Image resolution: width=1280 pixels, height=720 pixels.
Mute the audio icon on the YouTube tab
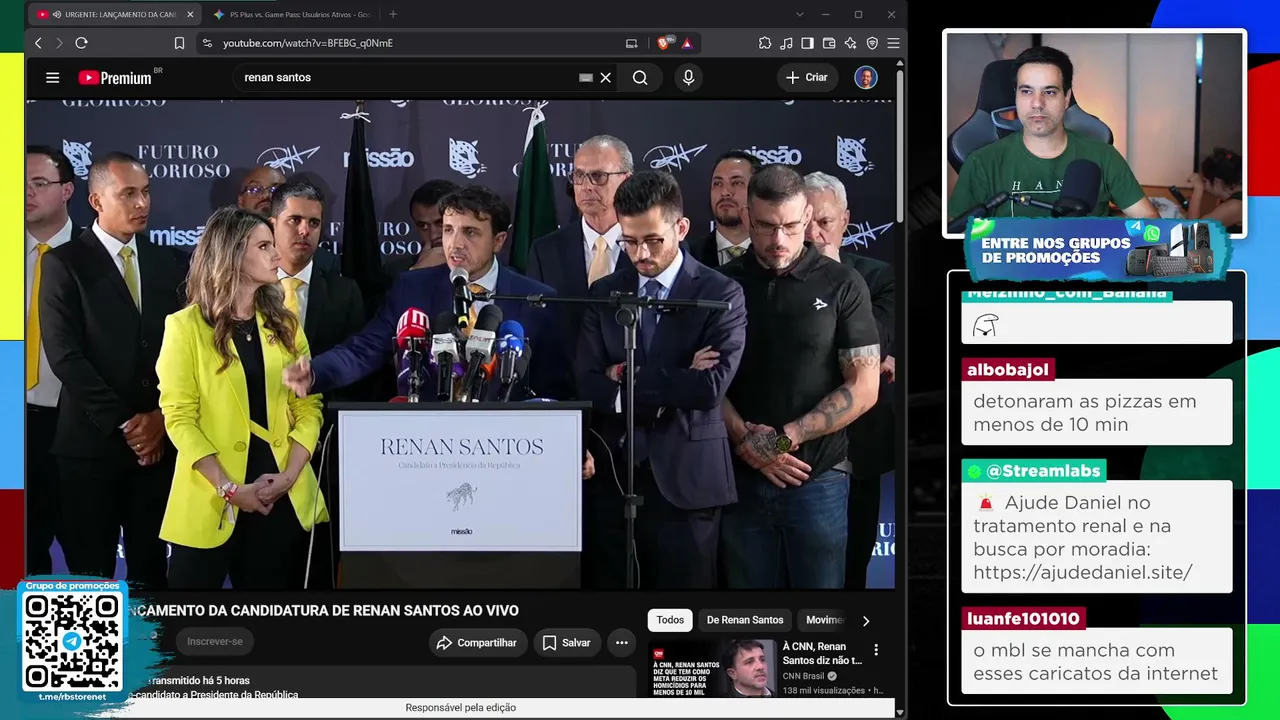point(56,15)
